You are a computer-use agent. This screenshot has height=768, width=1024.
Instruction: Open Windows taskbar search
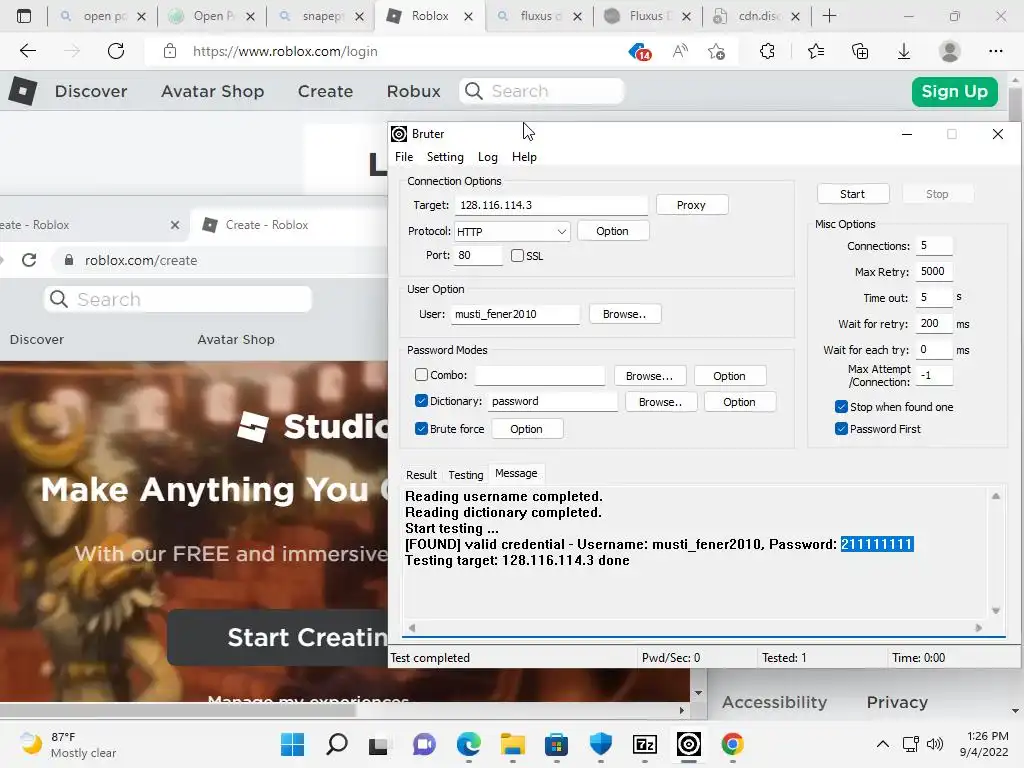[x=337, y=744]
